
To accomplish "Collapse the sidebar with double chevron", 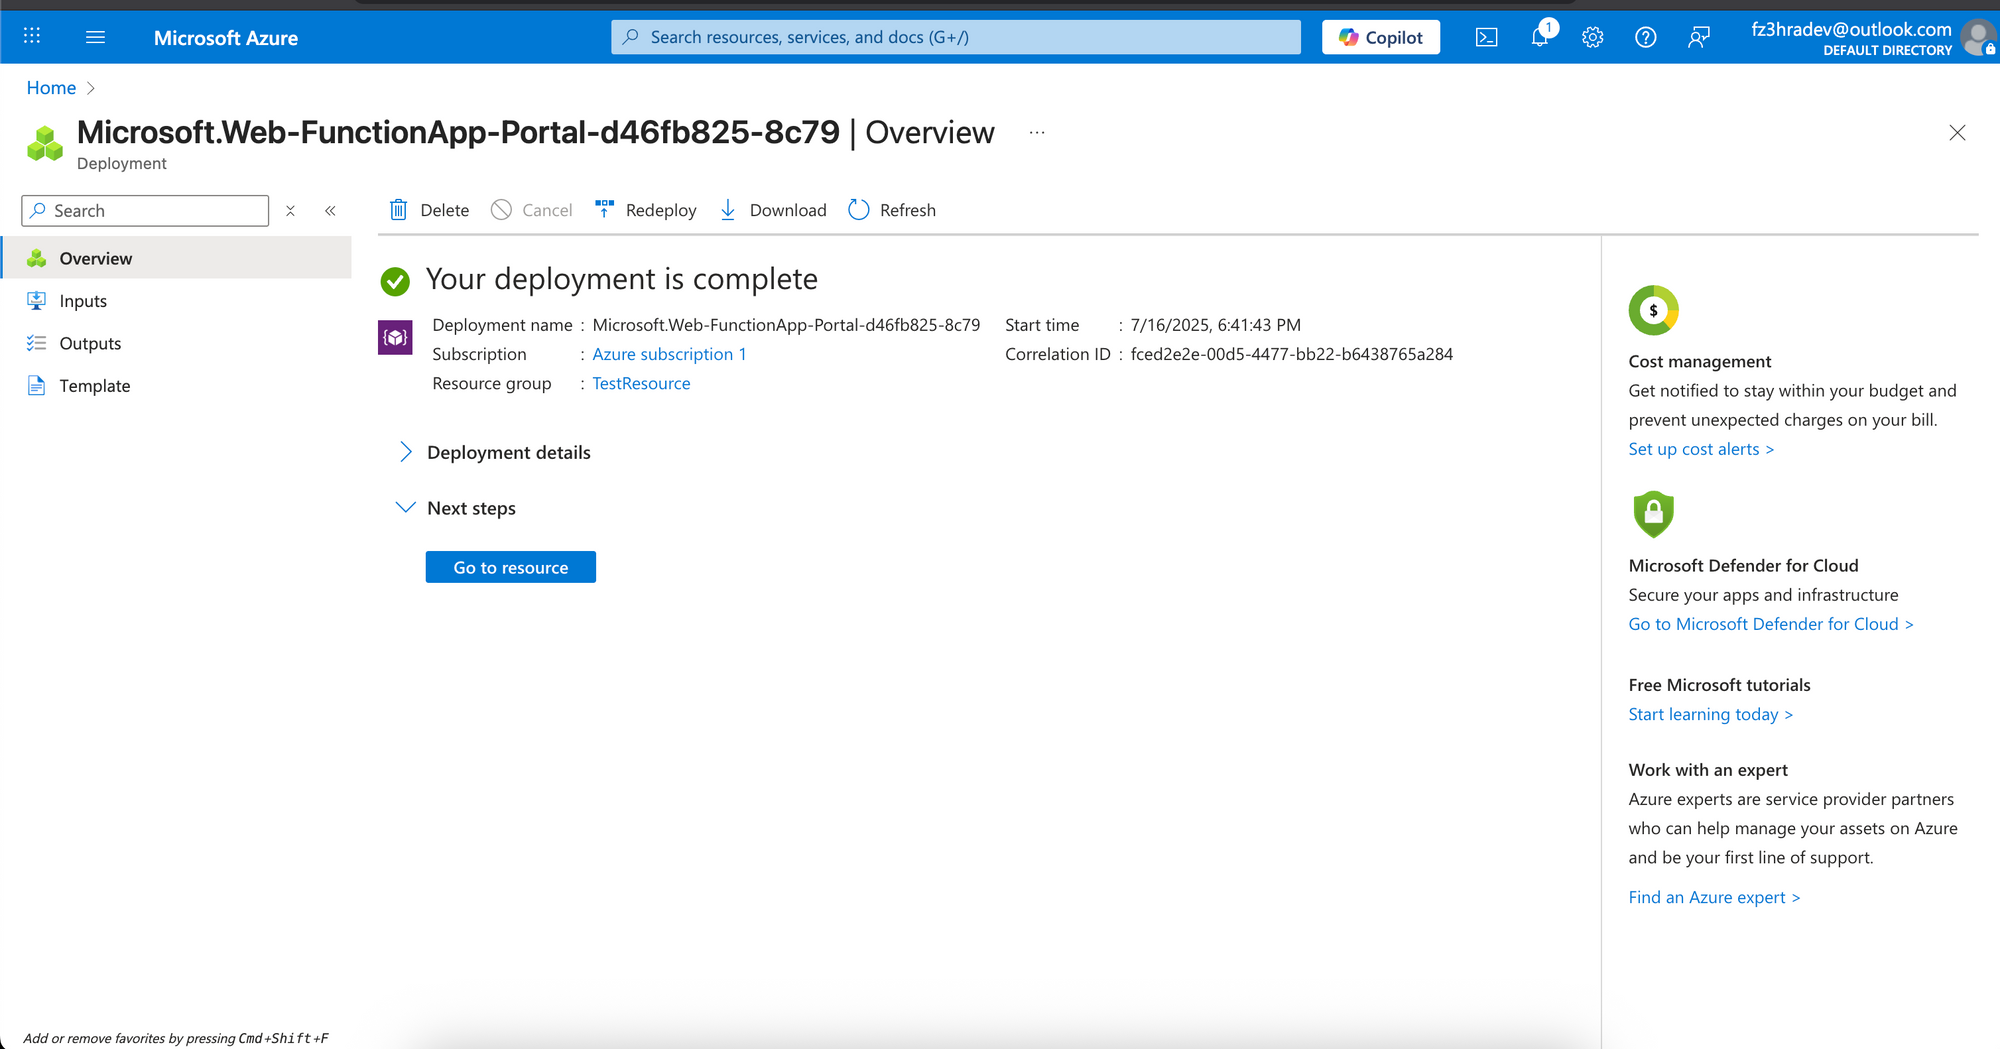I will pyautogui.click(x=330, y=211).
